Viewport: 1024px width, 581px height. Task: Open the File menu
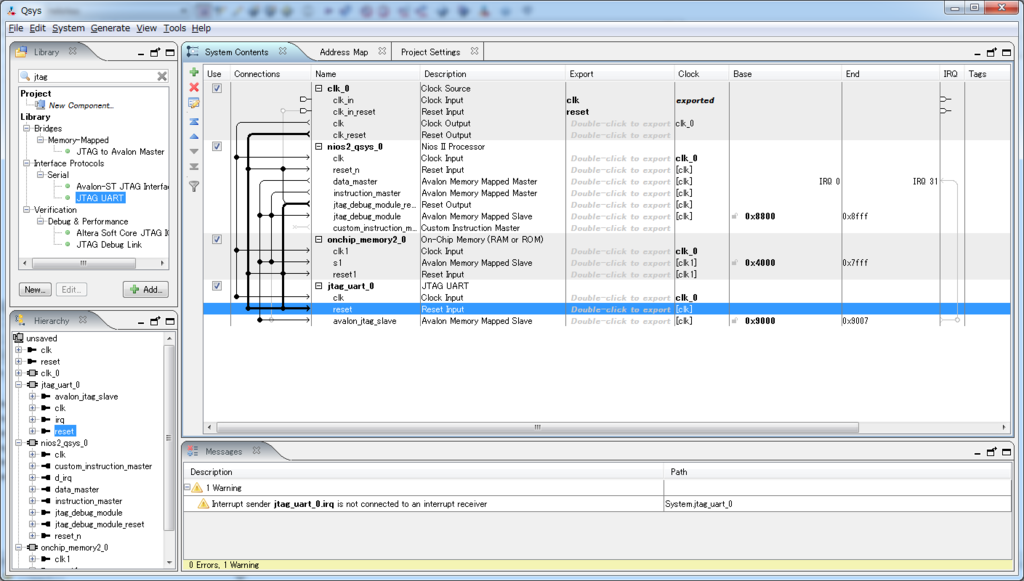pyautogui.click(x=16, y=28)
